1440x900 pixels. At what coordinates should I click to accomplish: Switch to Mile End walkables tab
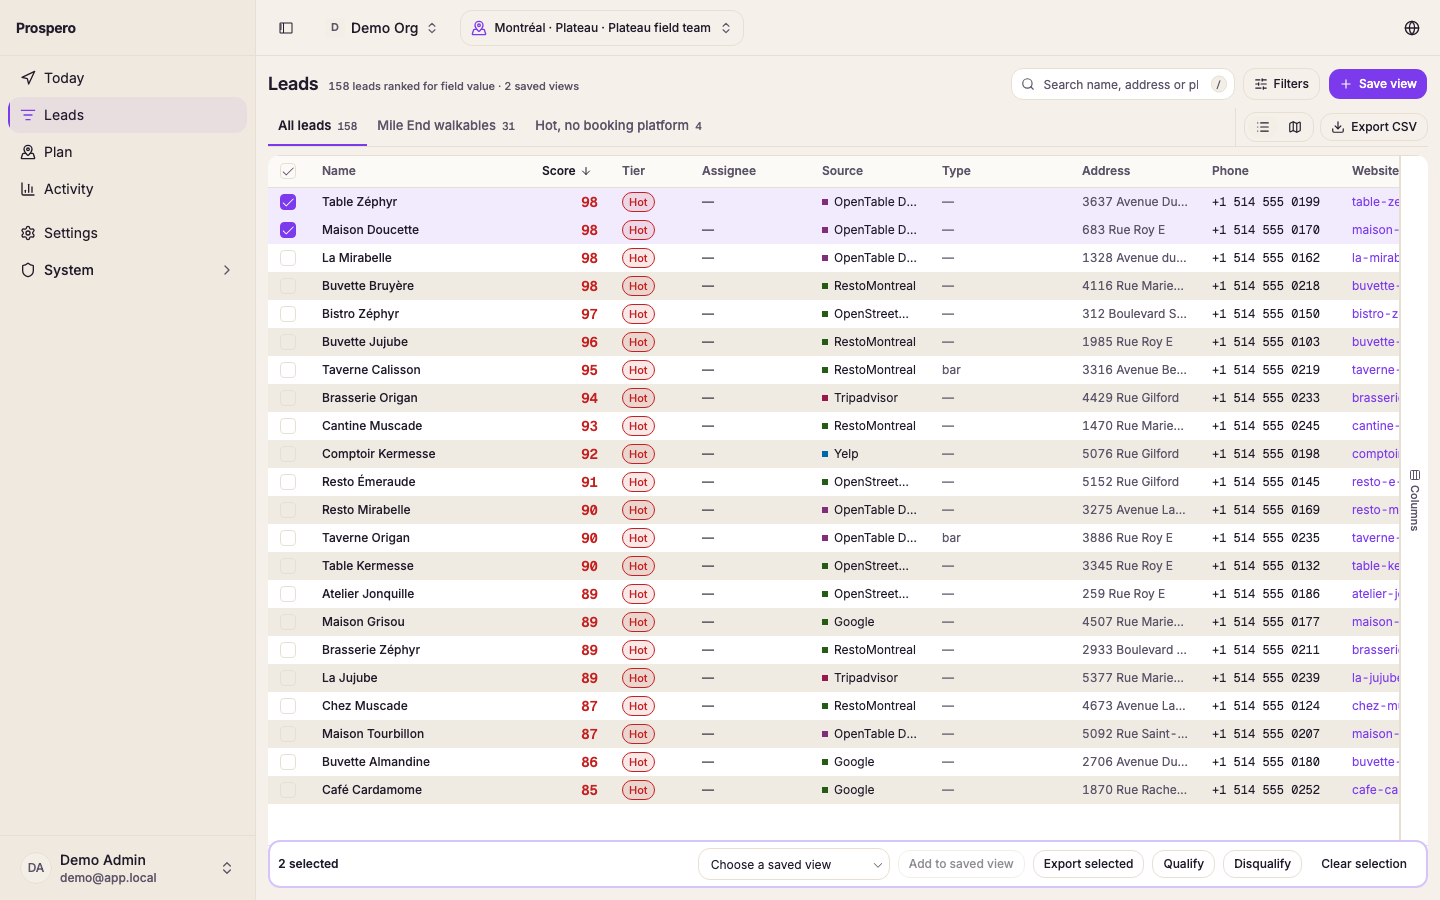point(446,126)
